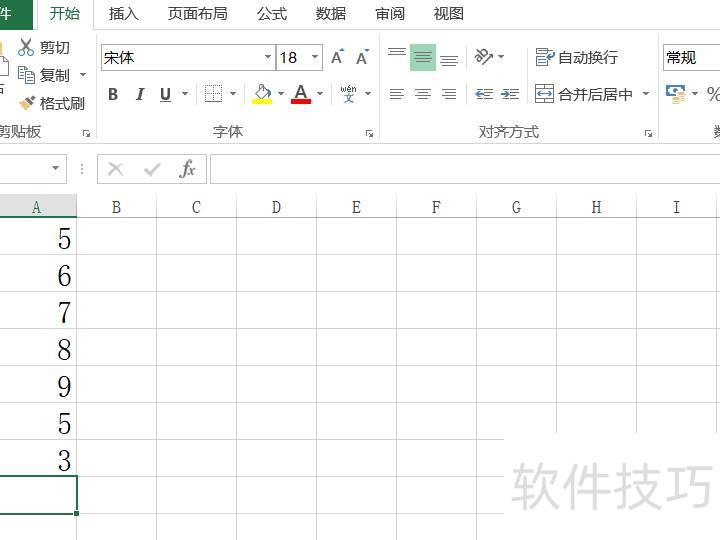Open the 公式 (Formulas) tab

tap(272, 14)
